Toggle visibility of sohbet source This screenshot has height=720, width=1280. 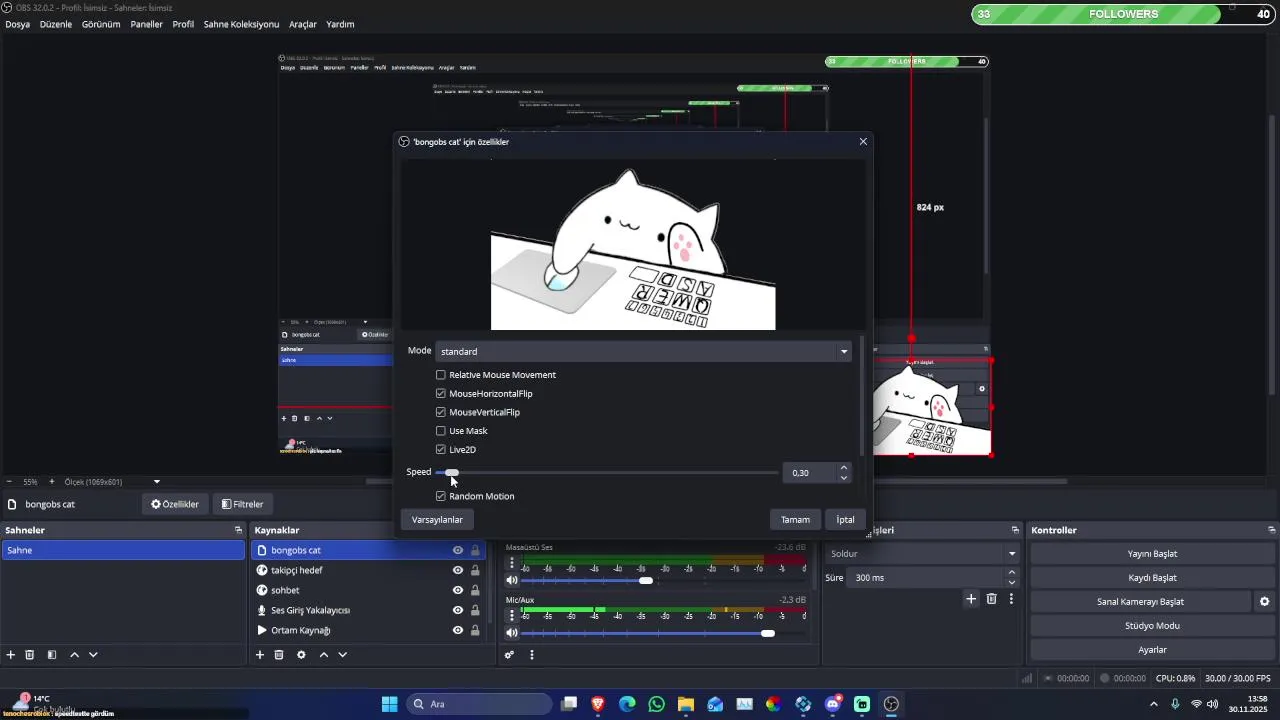coord(458,590)
